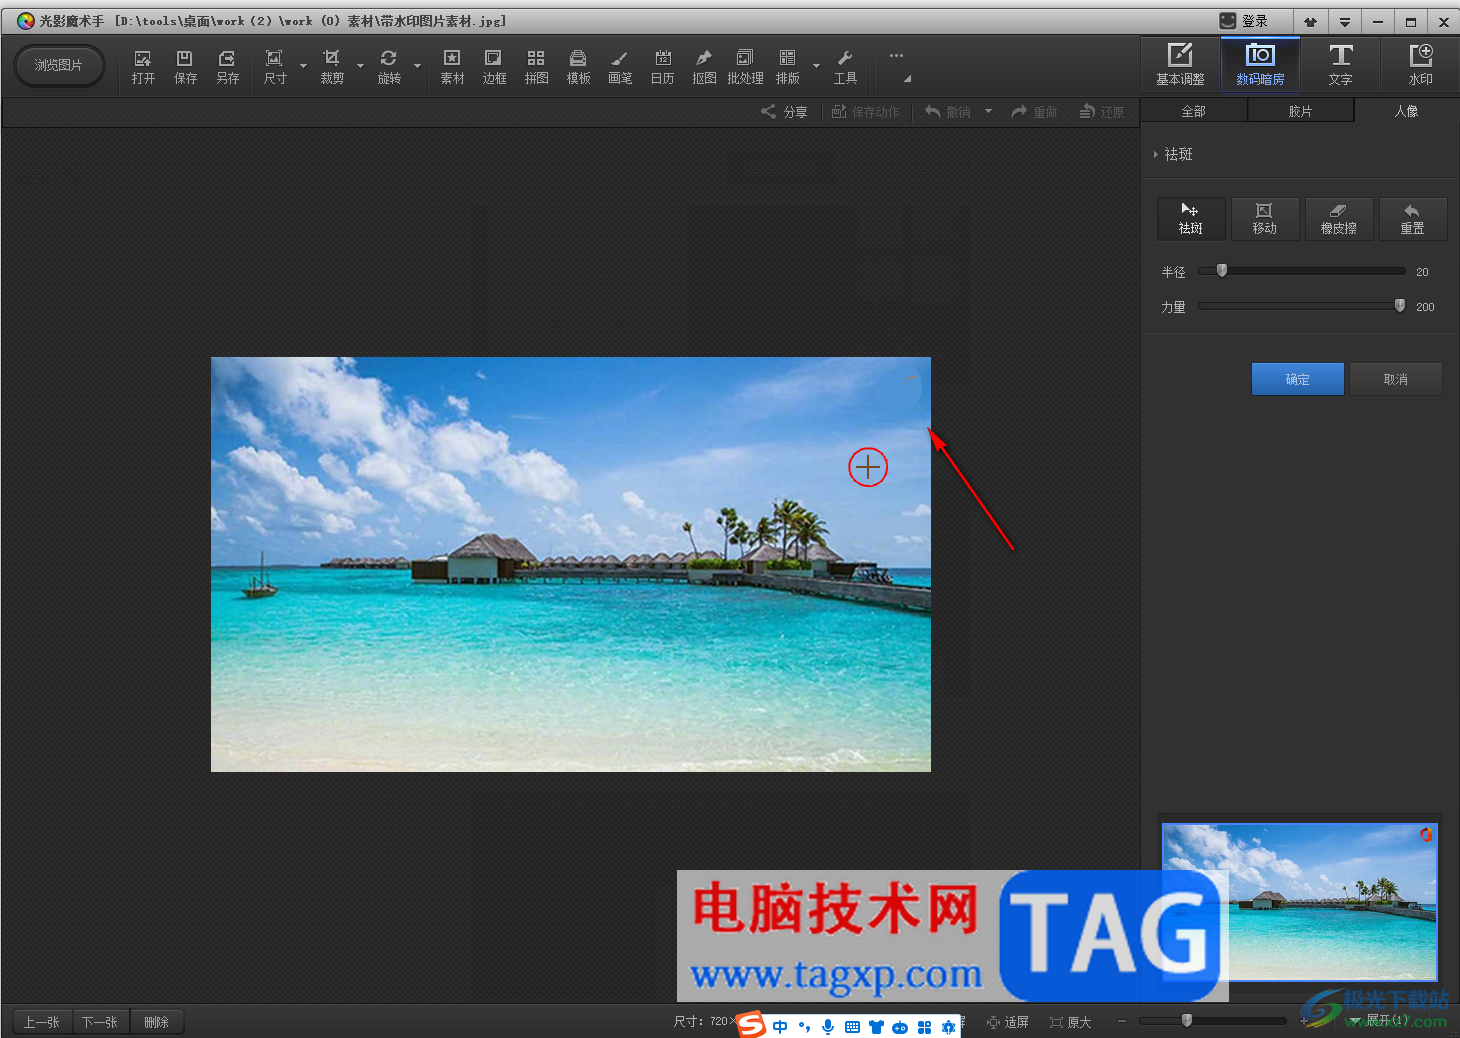Viewport: 1460px width, 1038px height.
Task: Open the 工具 tools icon
Action: coord(845,67)
